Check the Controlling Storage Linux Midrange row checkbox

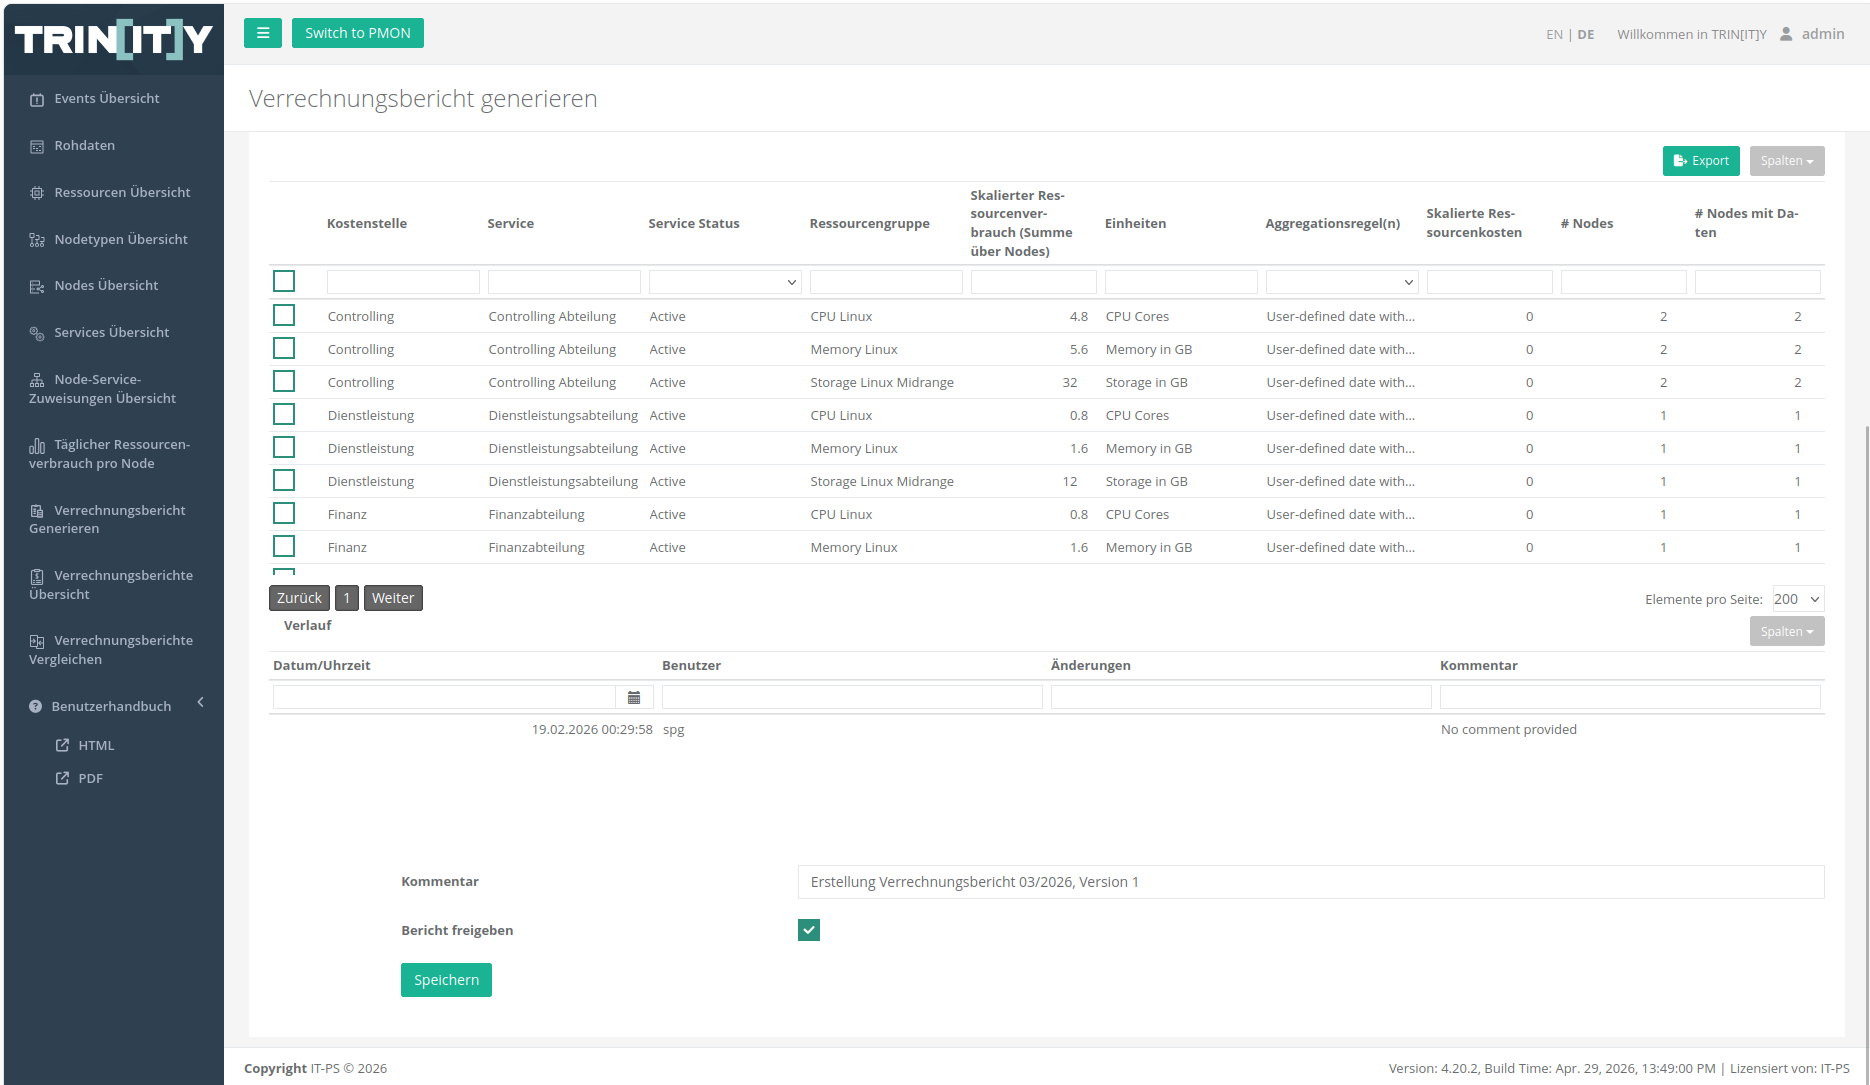click(284, 381)
